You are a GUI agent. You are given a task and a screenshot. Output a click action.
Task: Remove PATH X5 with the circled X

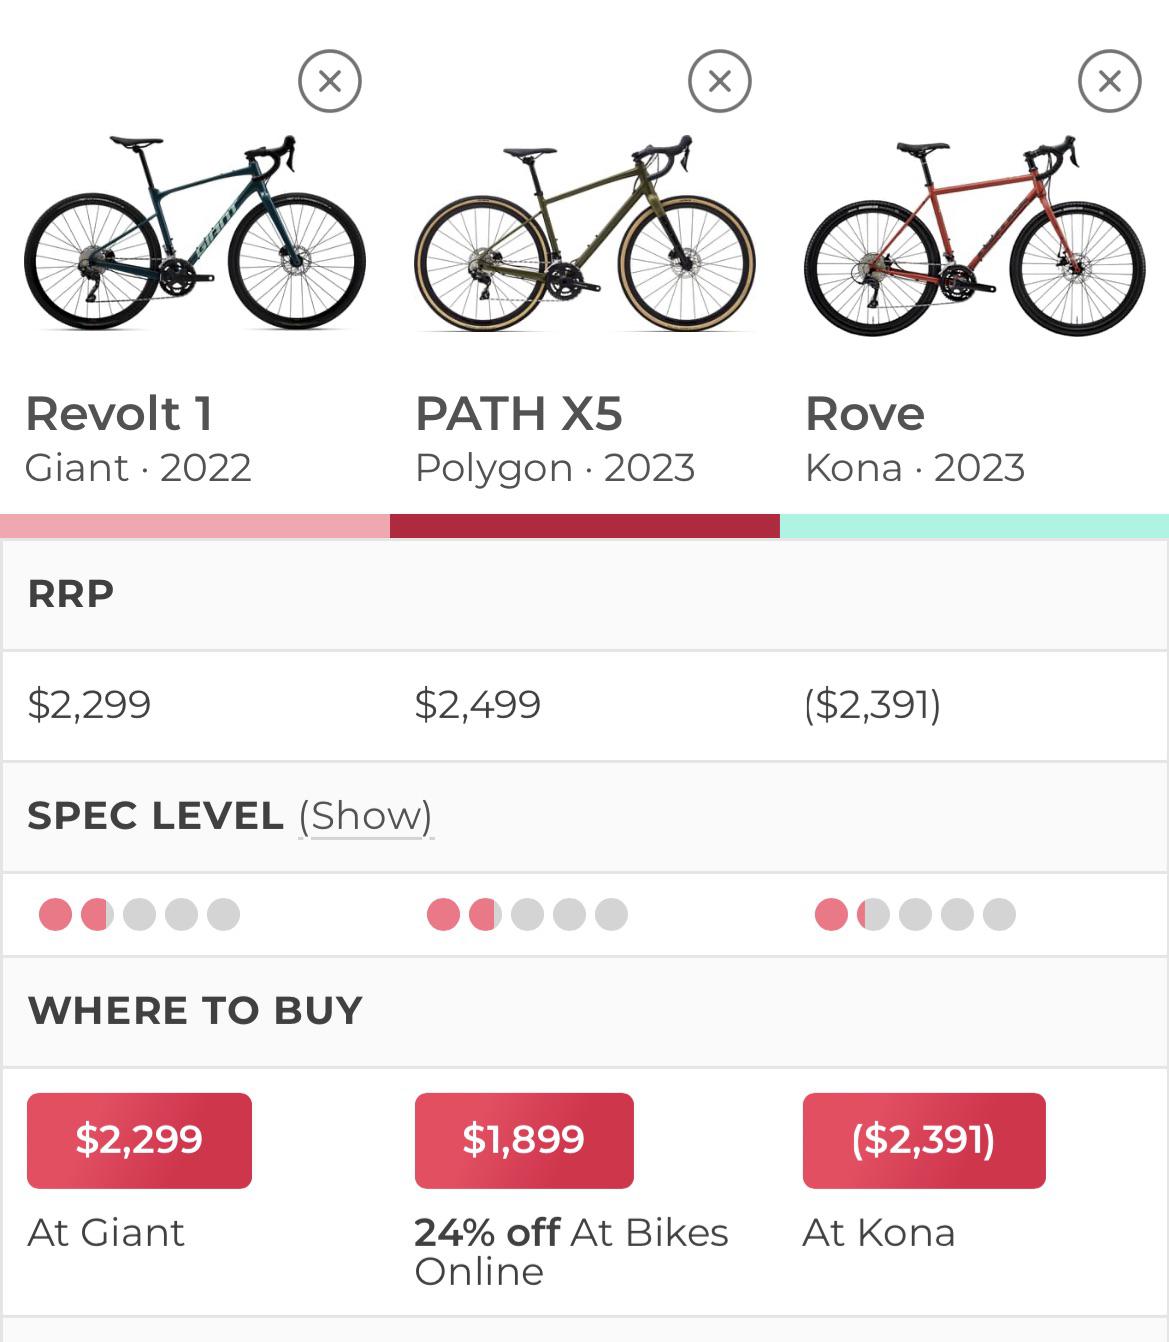pos(719,81)
